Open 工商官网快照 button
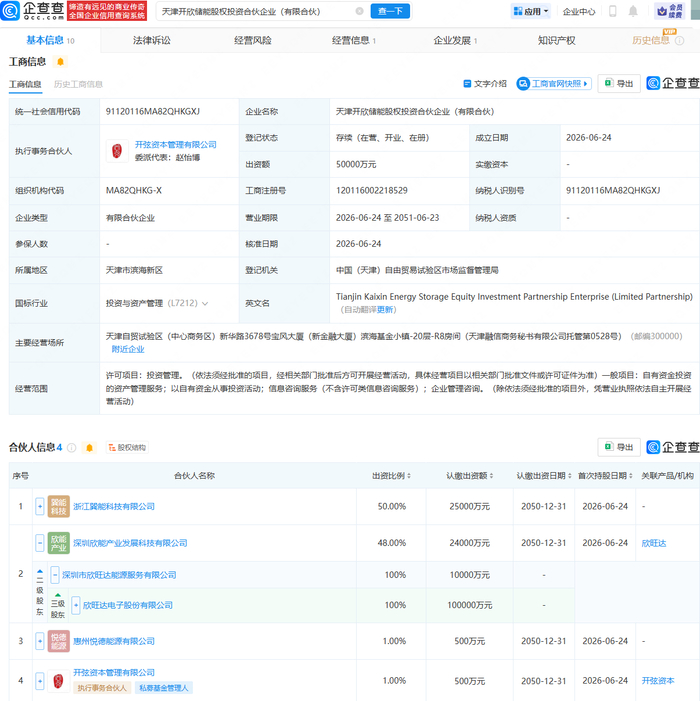The height and width of the screenshot is (701, 700). click(554, 84)
